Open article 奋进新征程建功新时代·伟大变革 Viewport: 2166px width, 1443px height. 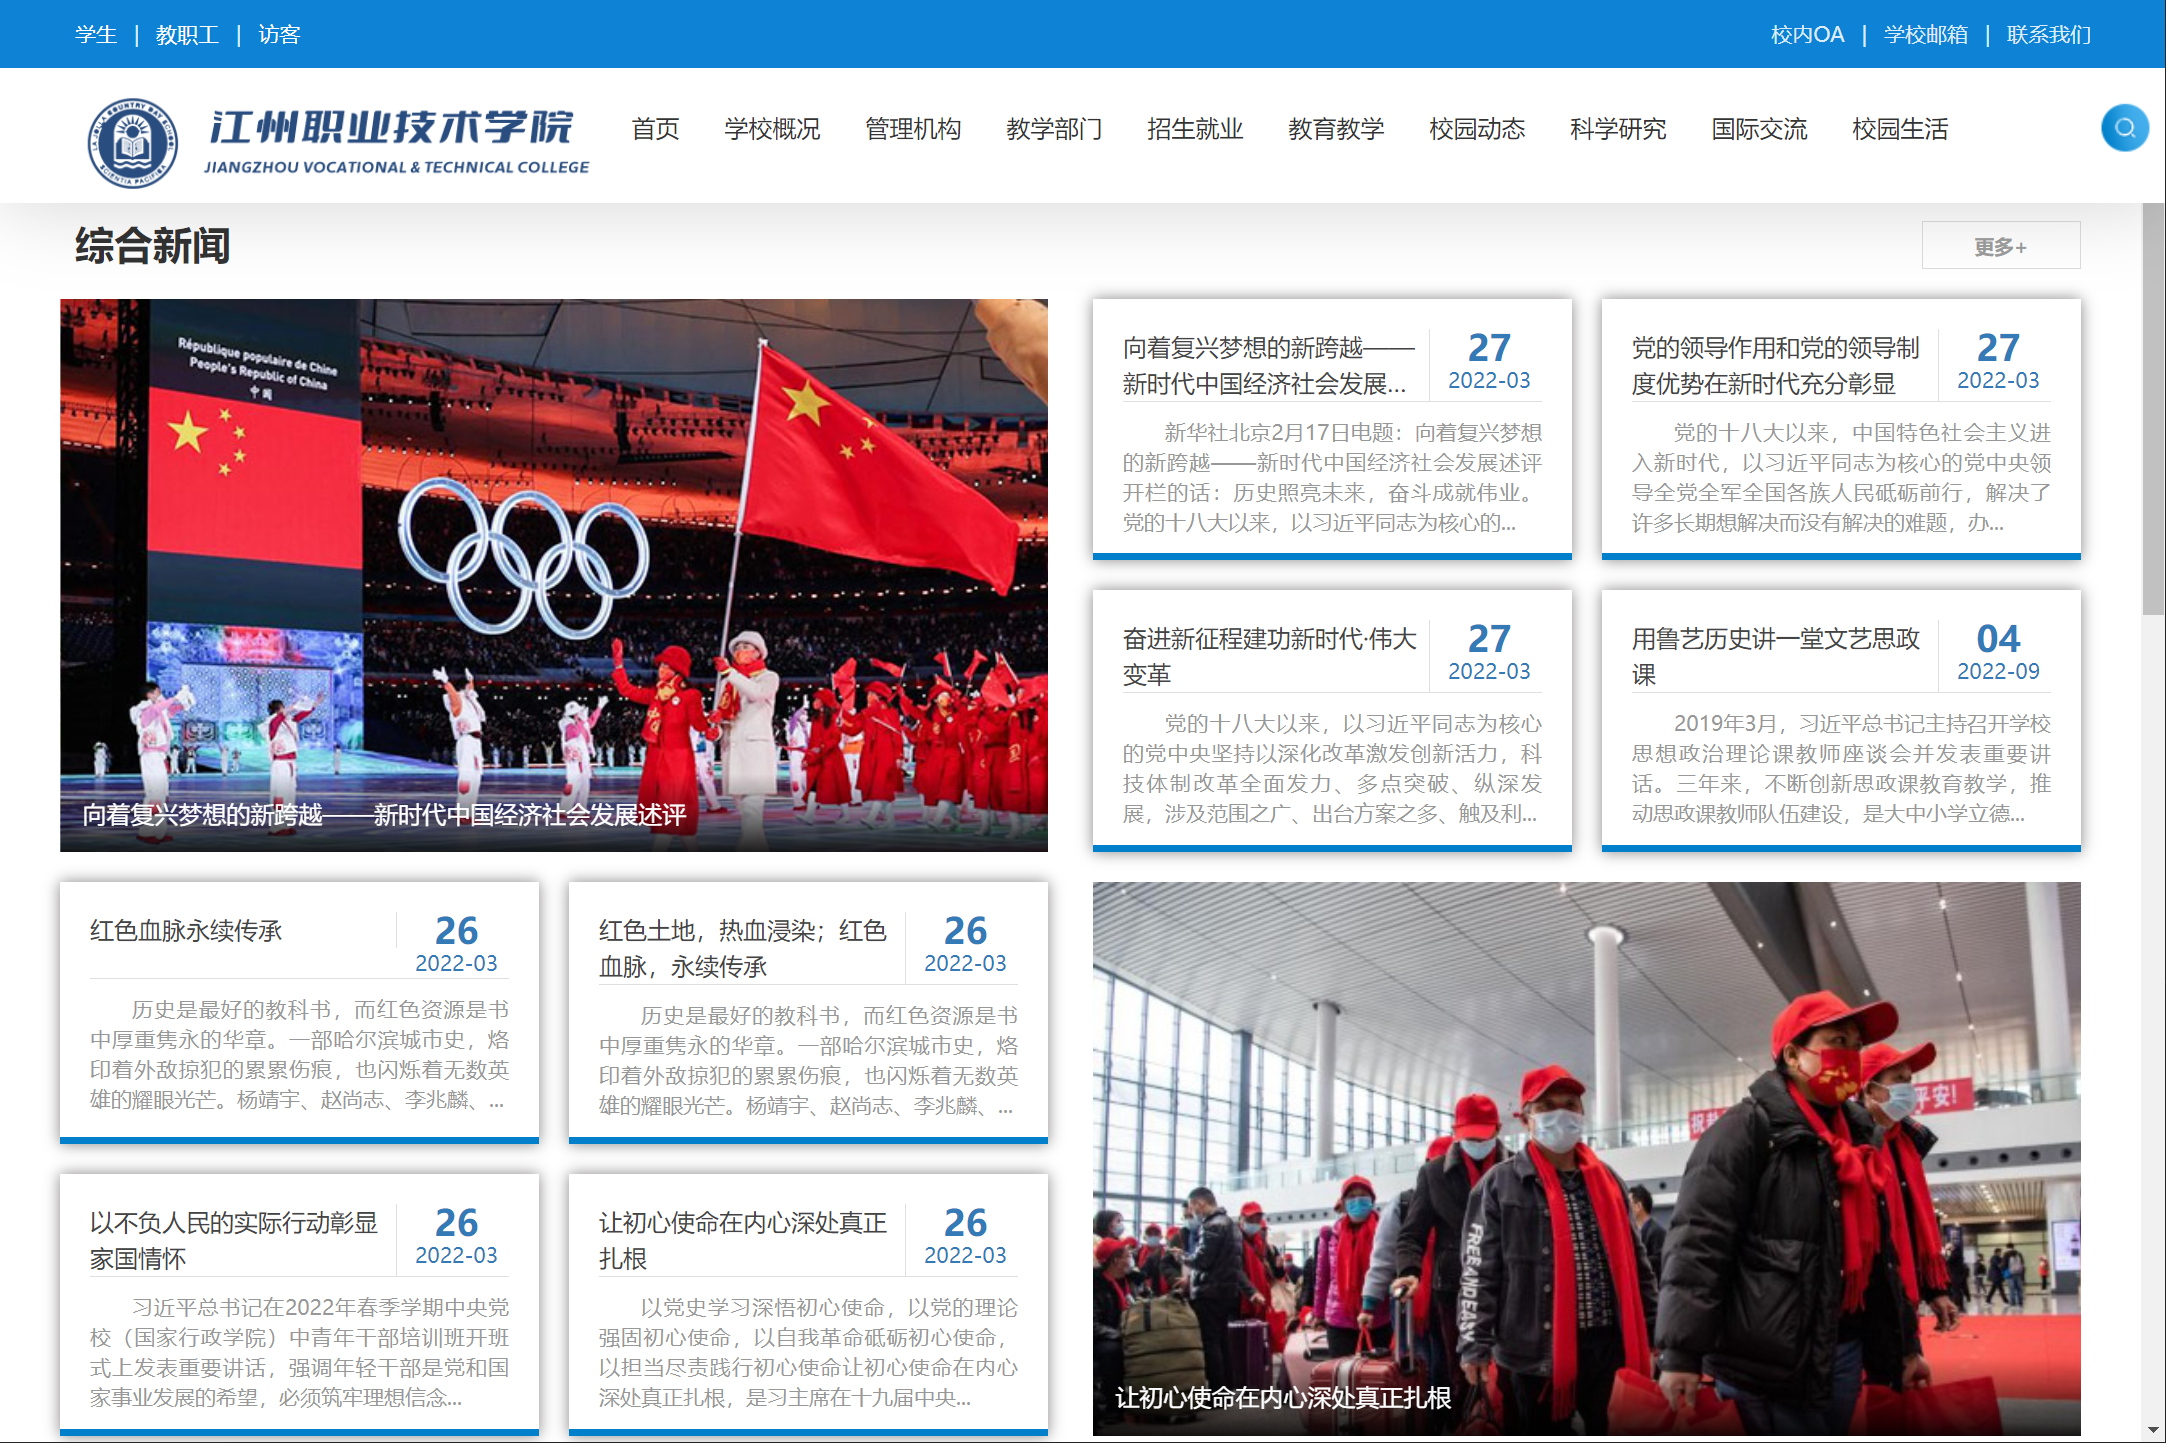[1269, 656]
